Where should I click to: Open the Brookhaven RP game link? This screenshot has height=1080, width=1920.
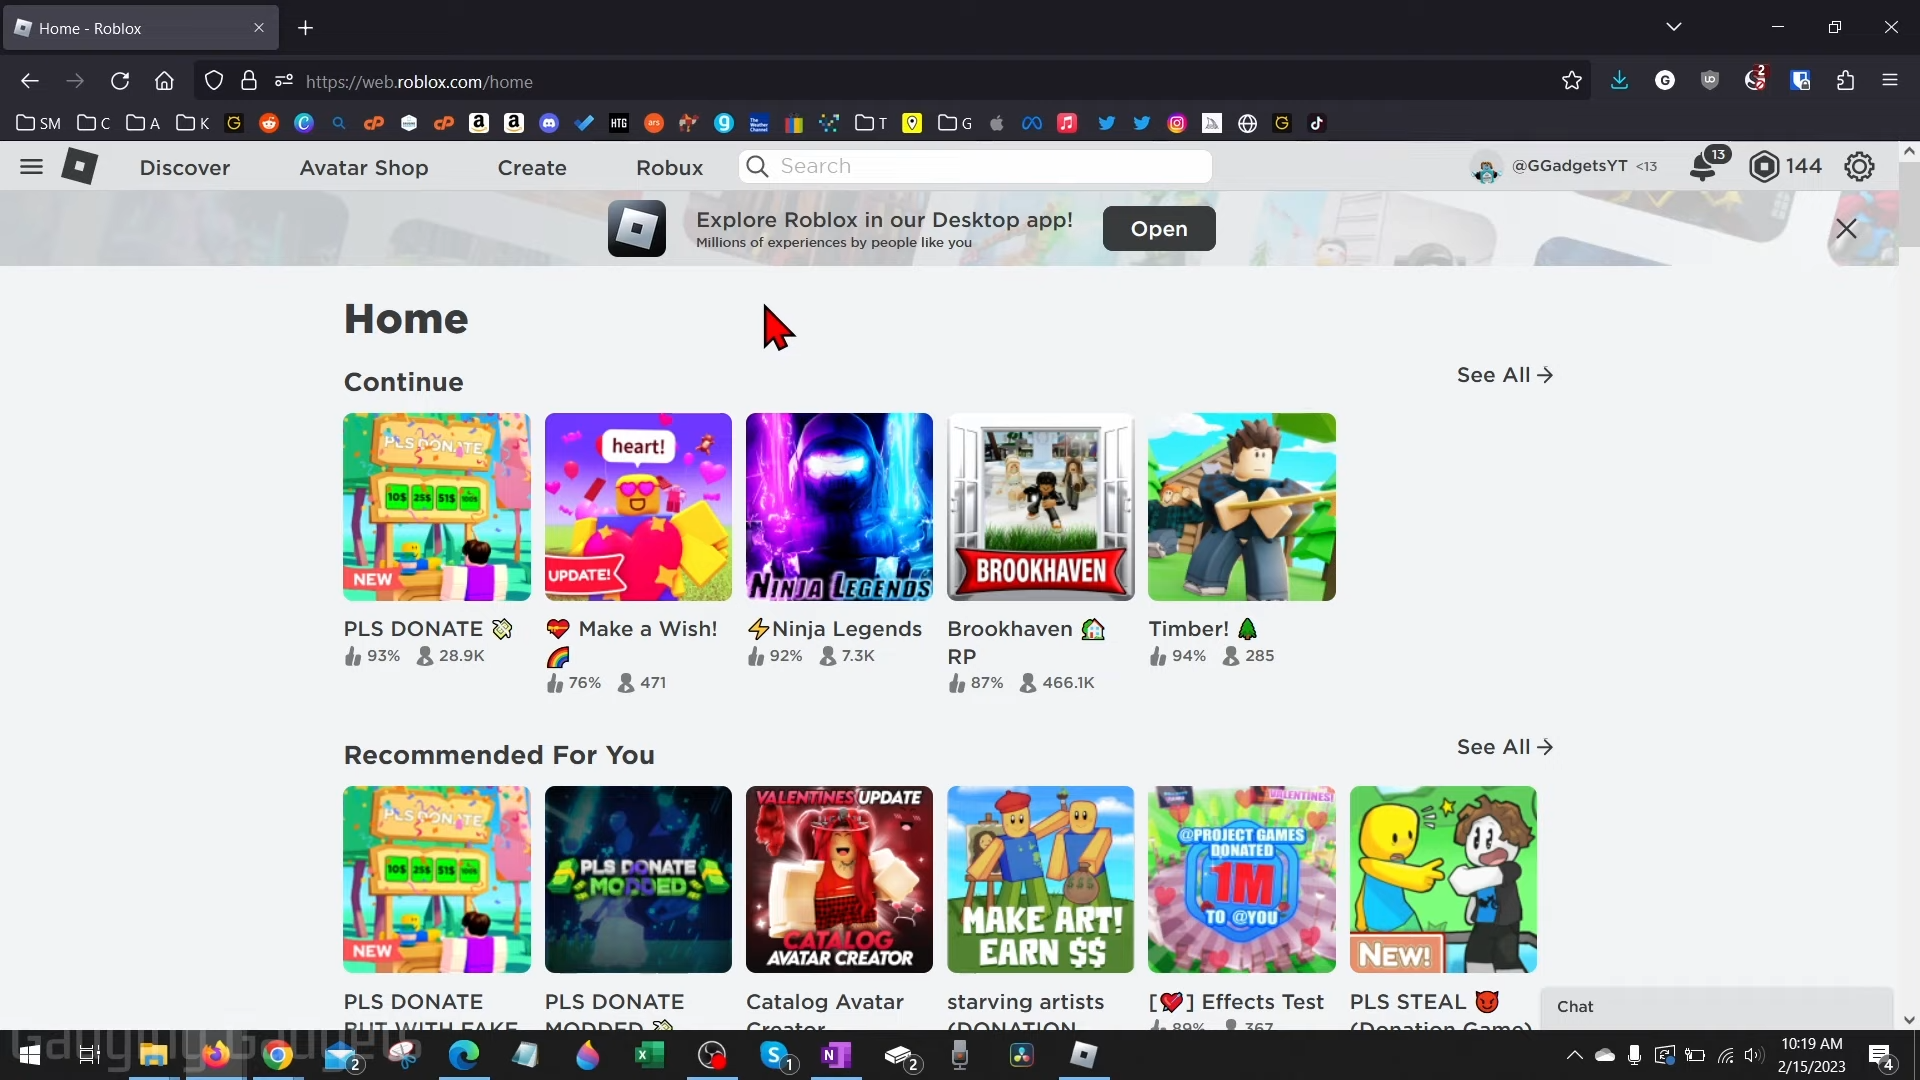1010,629
